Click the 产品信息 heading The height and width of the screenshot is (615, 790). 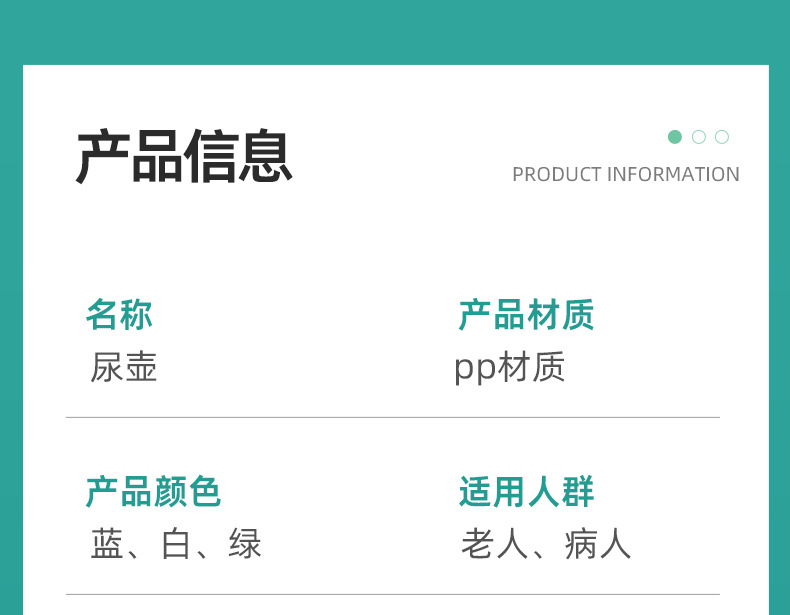pyautogui.click(x=184, y=156)
